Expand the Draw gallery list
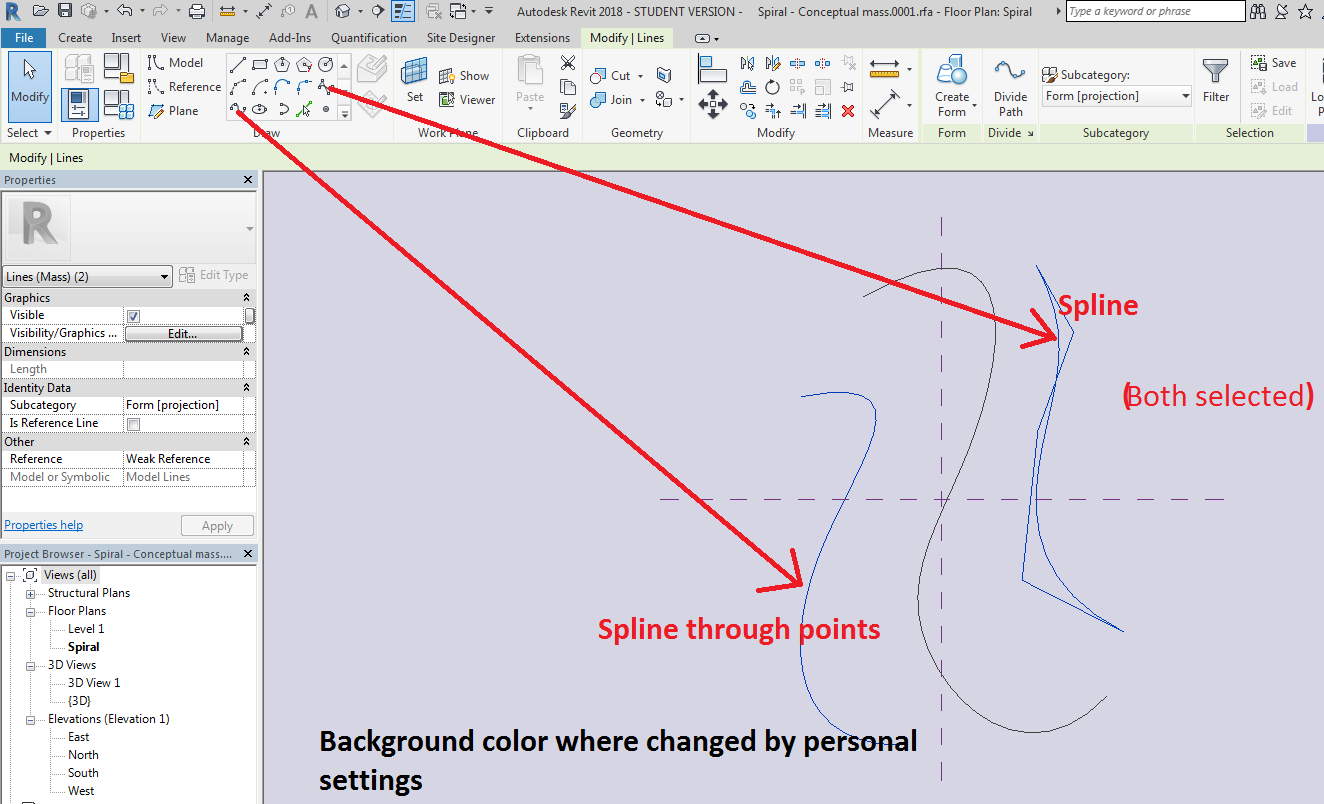The image size is (1324, 804). click(x=345, y=112)
